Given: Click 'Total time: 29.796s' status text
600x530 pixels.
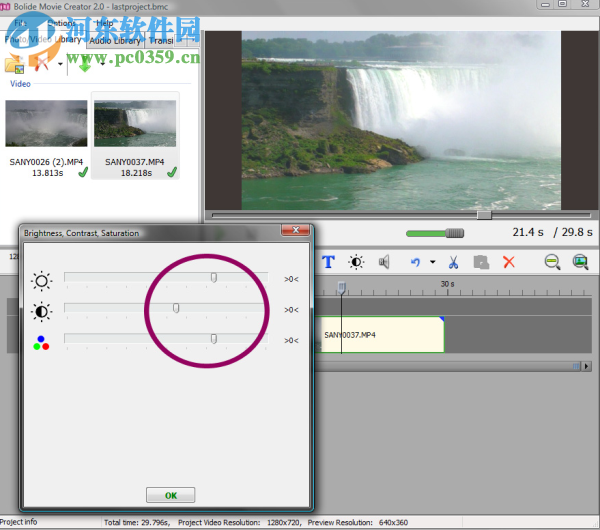Looking at the screenshot, I should coord(137,522).
